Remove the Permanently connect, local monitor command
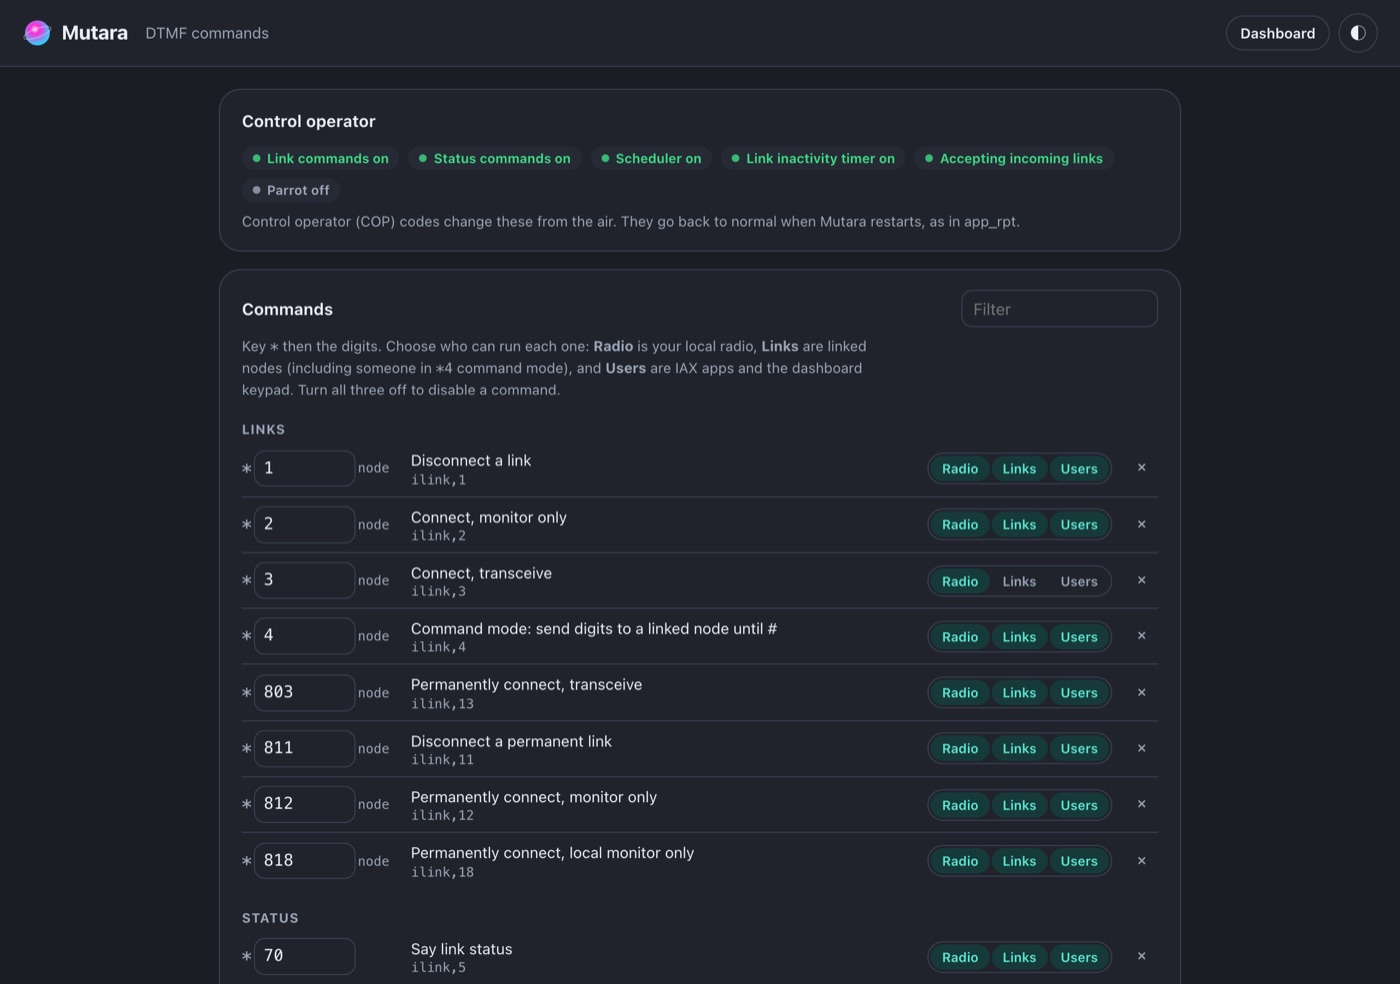The image size is (1400, 984). coord(1141,860)
